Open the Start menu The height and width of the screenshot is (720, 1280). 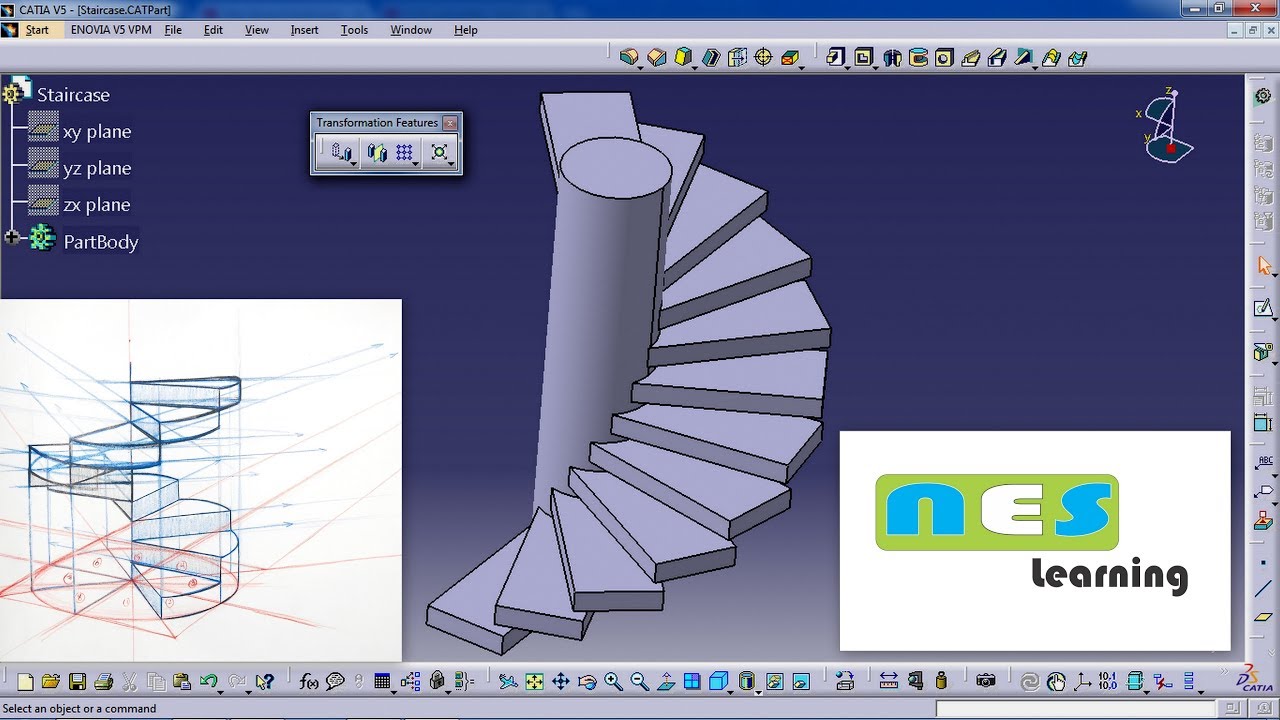coord(37,30)
